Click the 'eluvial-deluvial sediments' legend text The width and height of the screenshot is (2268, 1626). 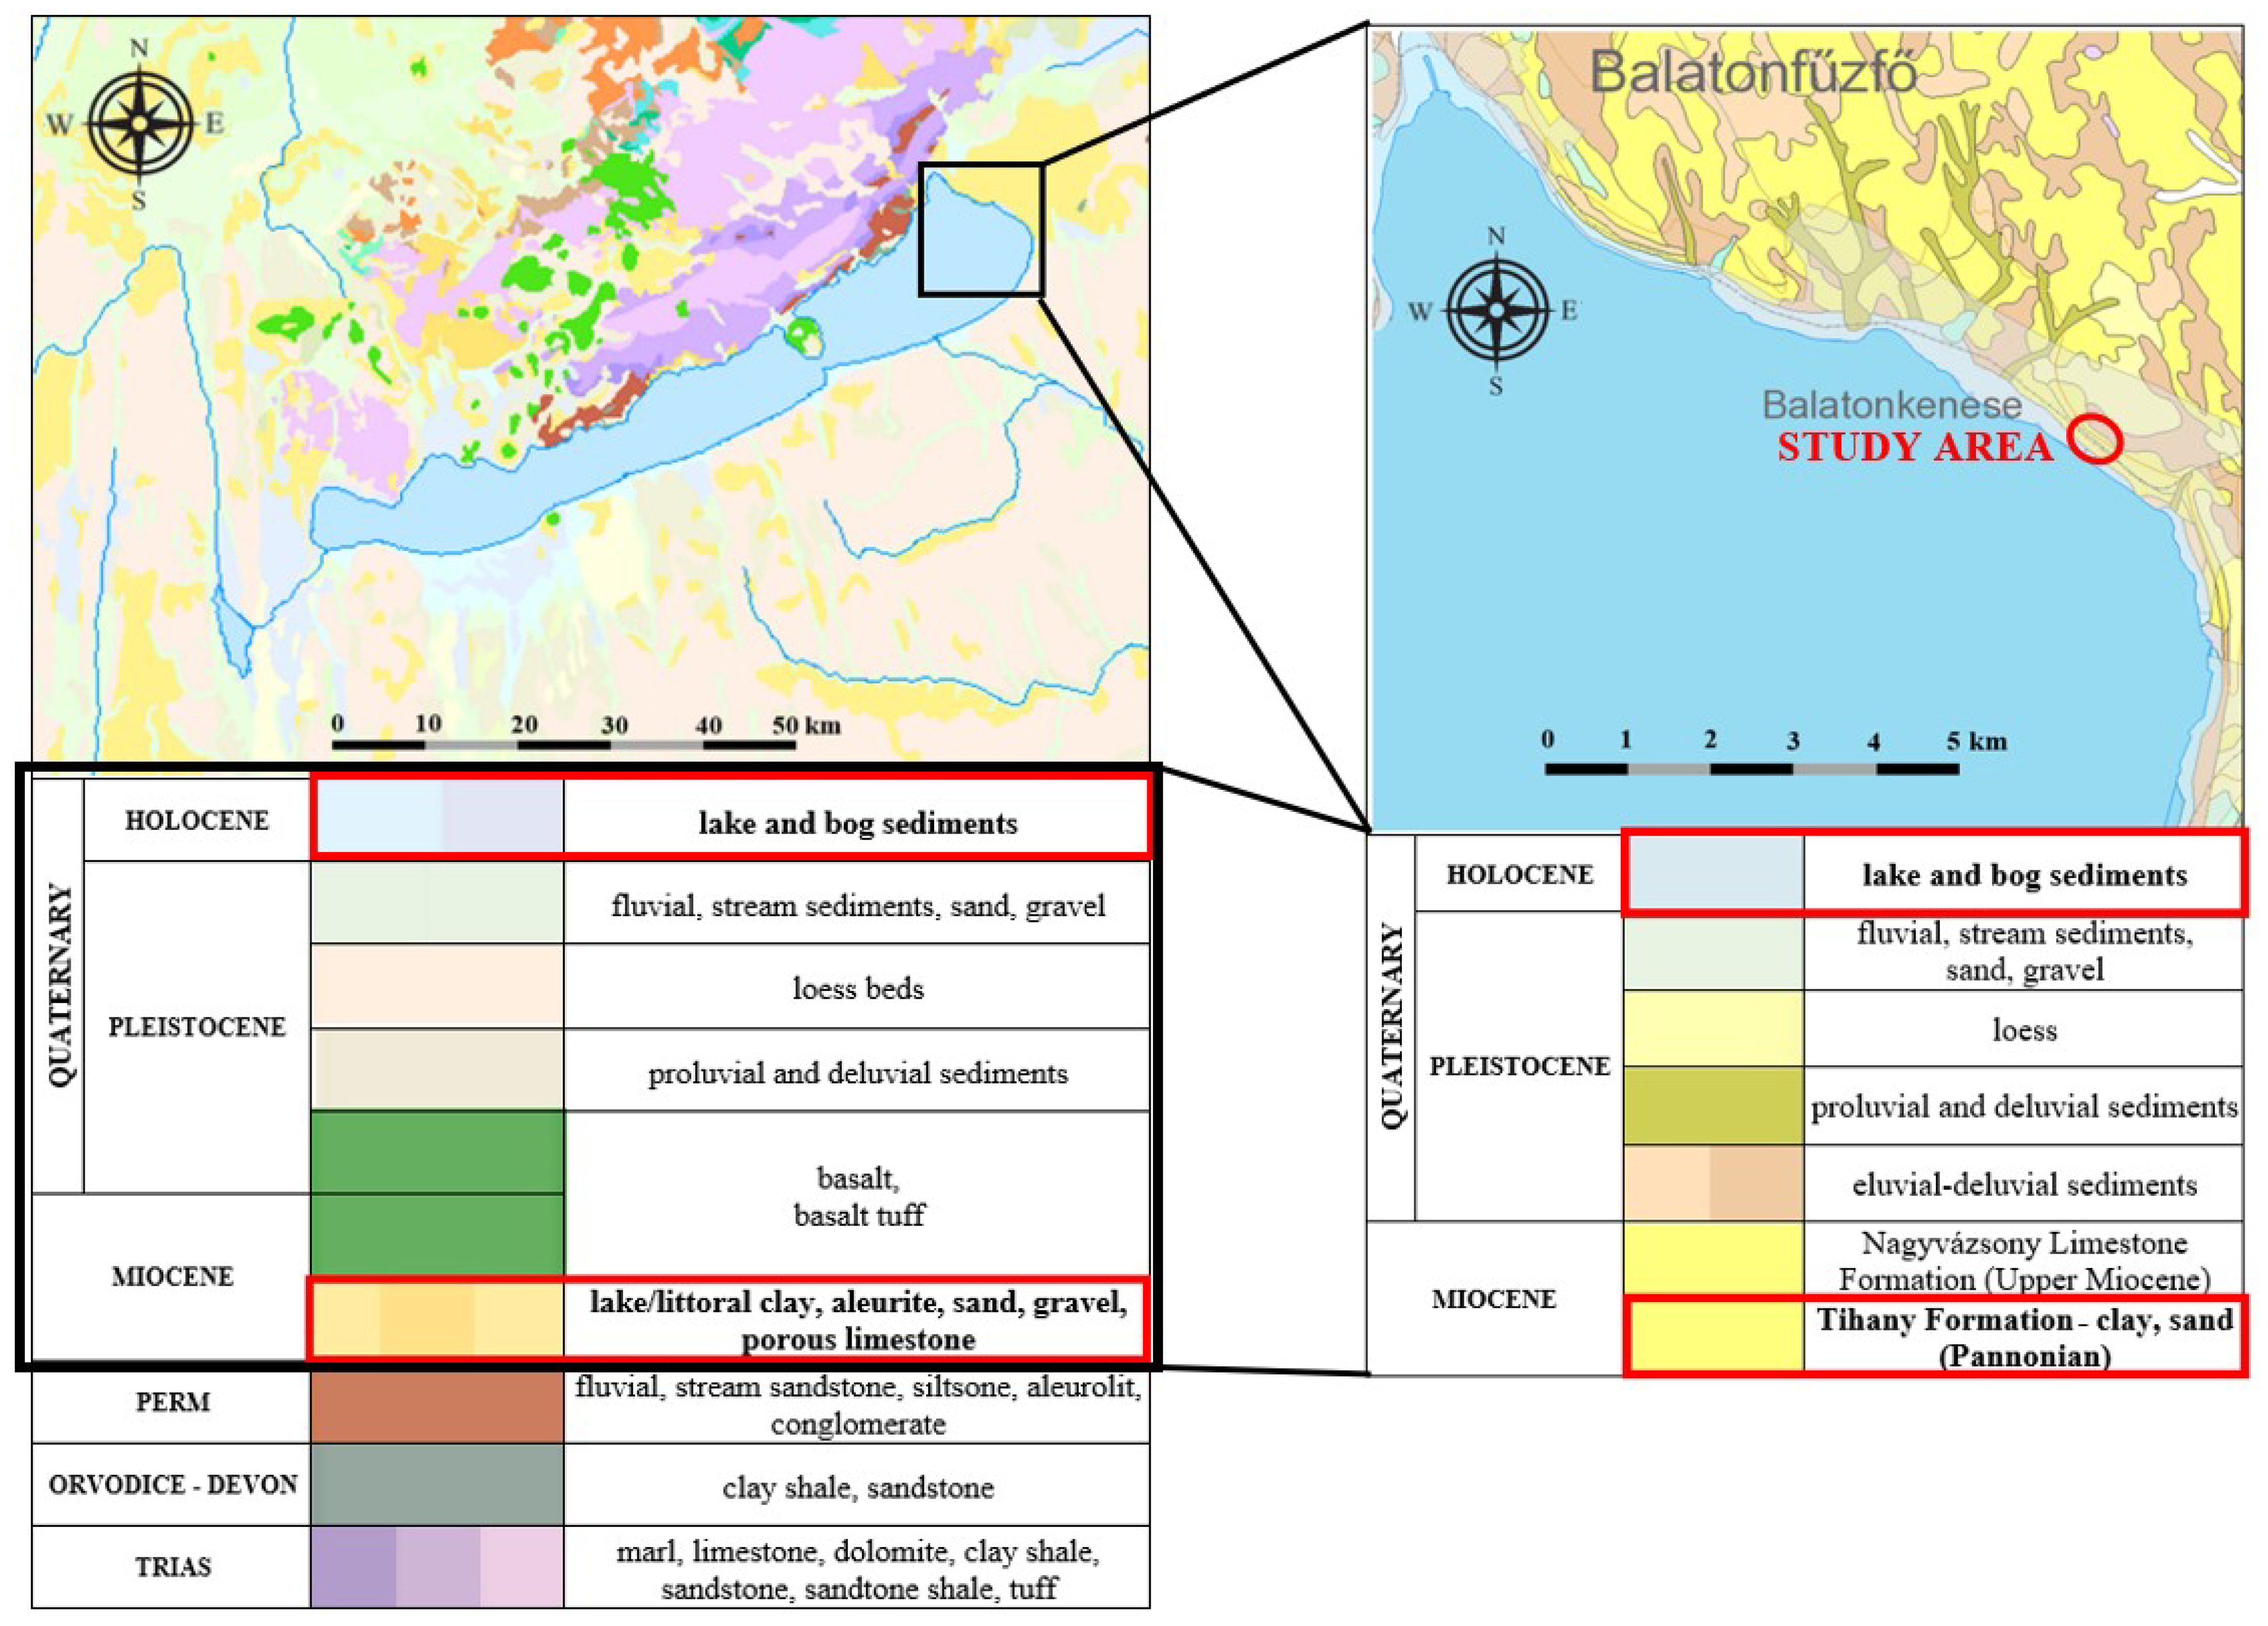point(2023,1185)
